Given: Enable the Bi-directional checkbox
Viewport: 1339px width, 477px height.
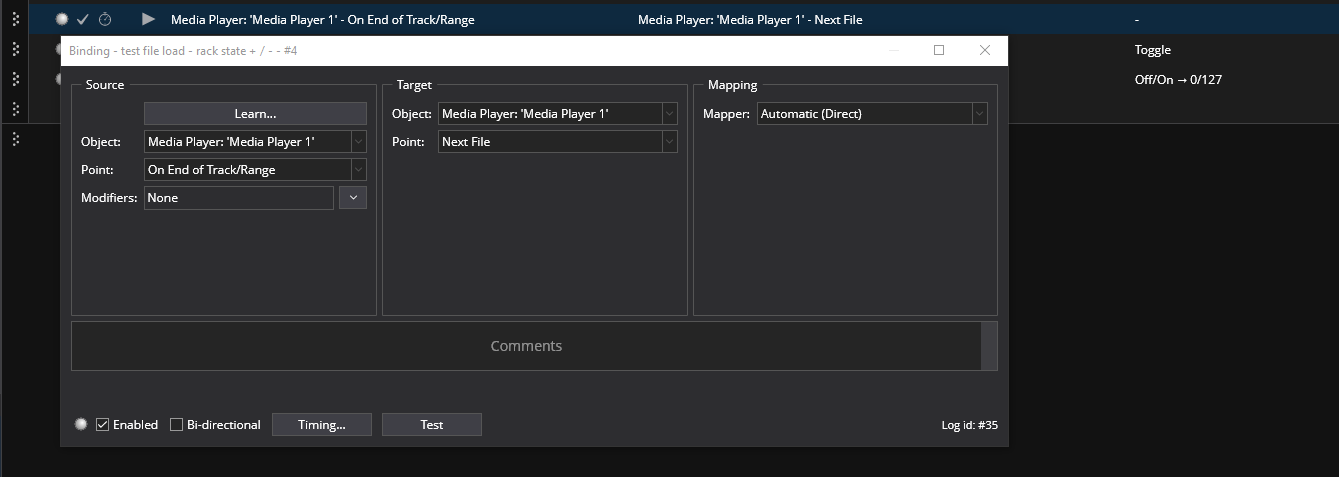Looking at the screenshot, I should point(177,425).
